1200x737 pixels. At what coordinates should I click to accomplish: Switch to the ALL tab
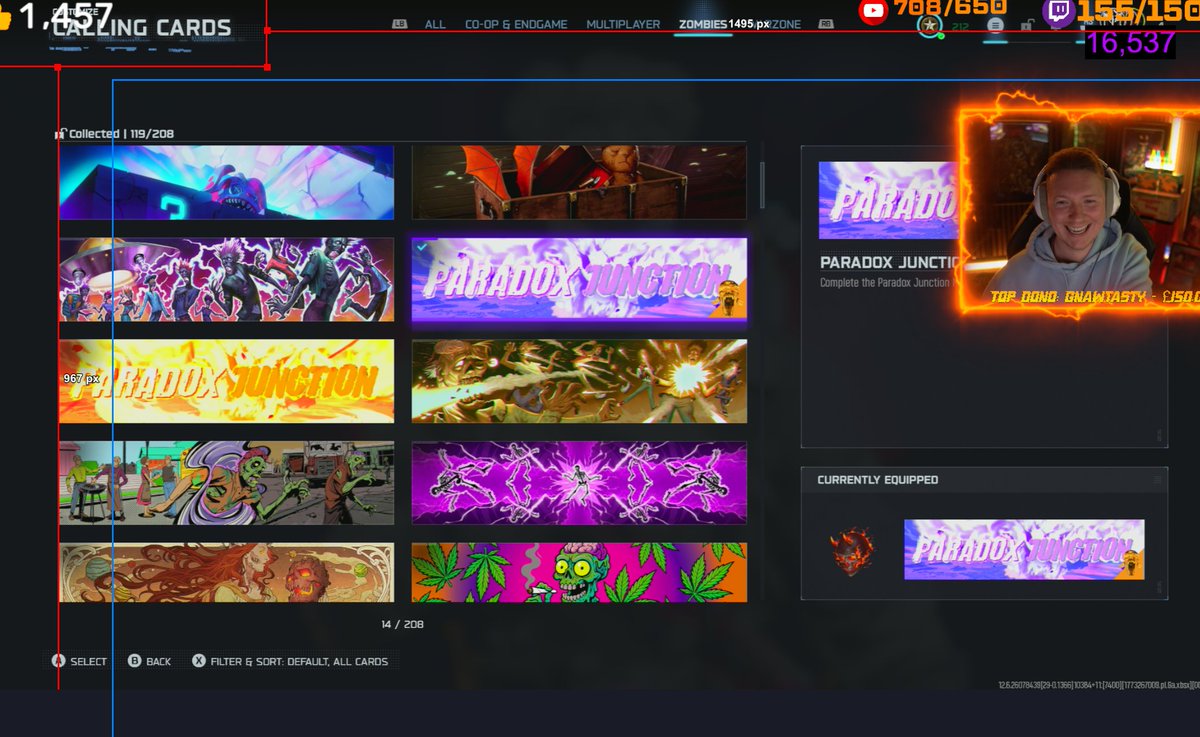tap(435, 24)
